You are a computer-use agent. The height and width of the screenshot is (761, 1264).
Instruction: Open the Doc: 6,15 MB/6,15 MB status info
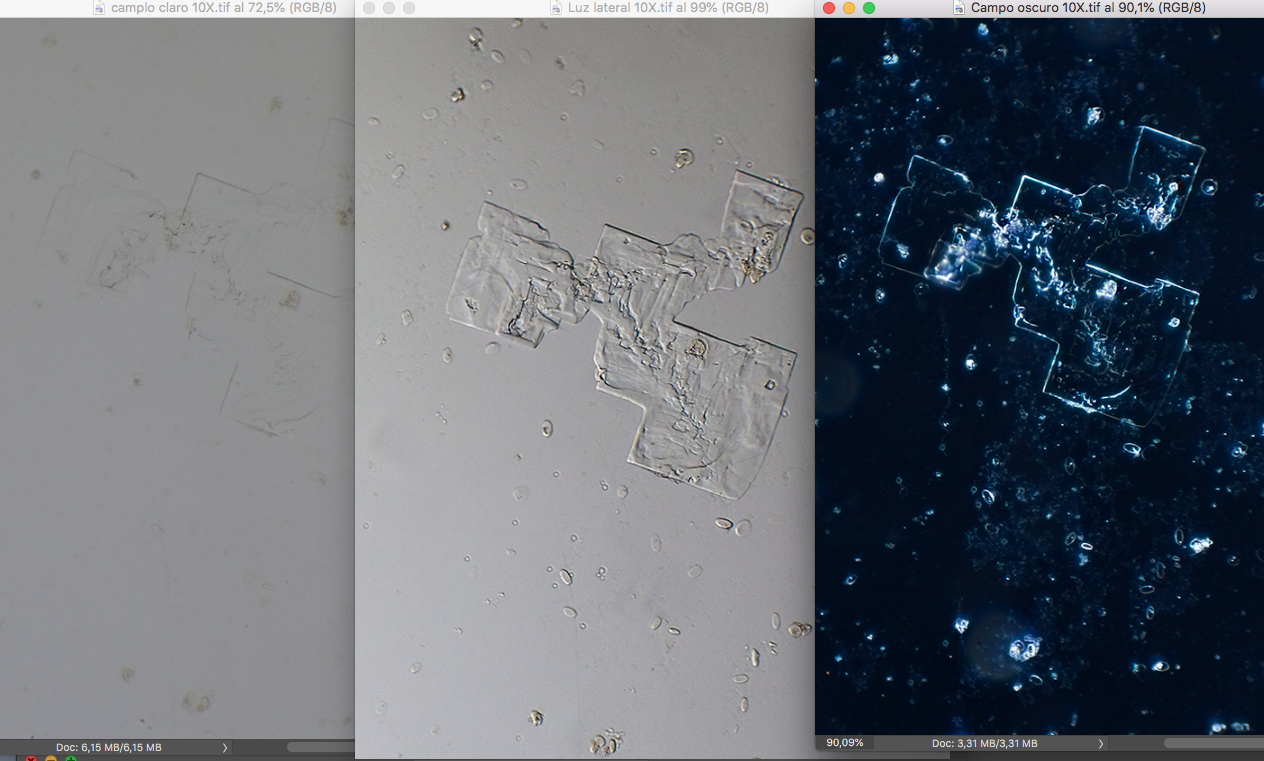coord(108,748)
